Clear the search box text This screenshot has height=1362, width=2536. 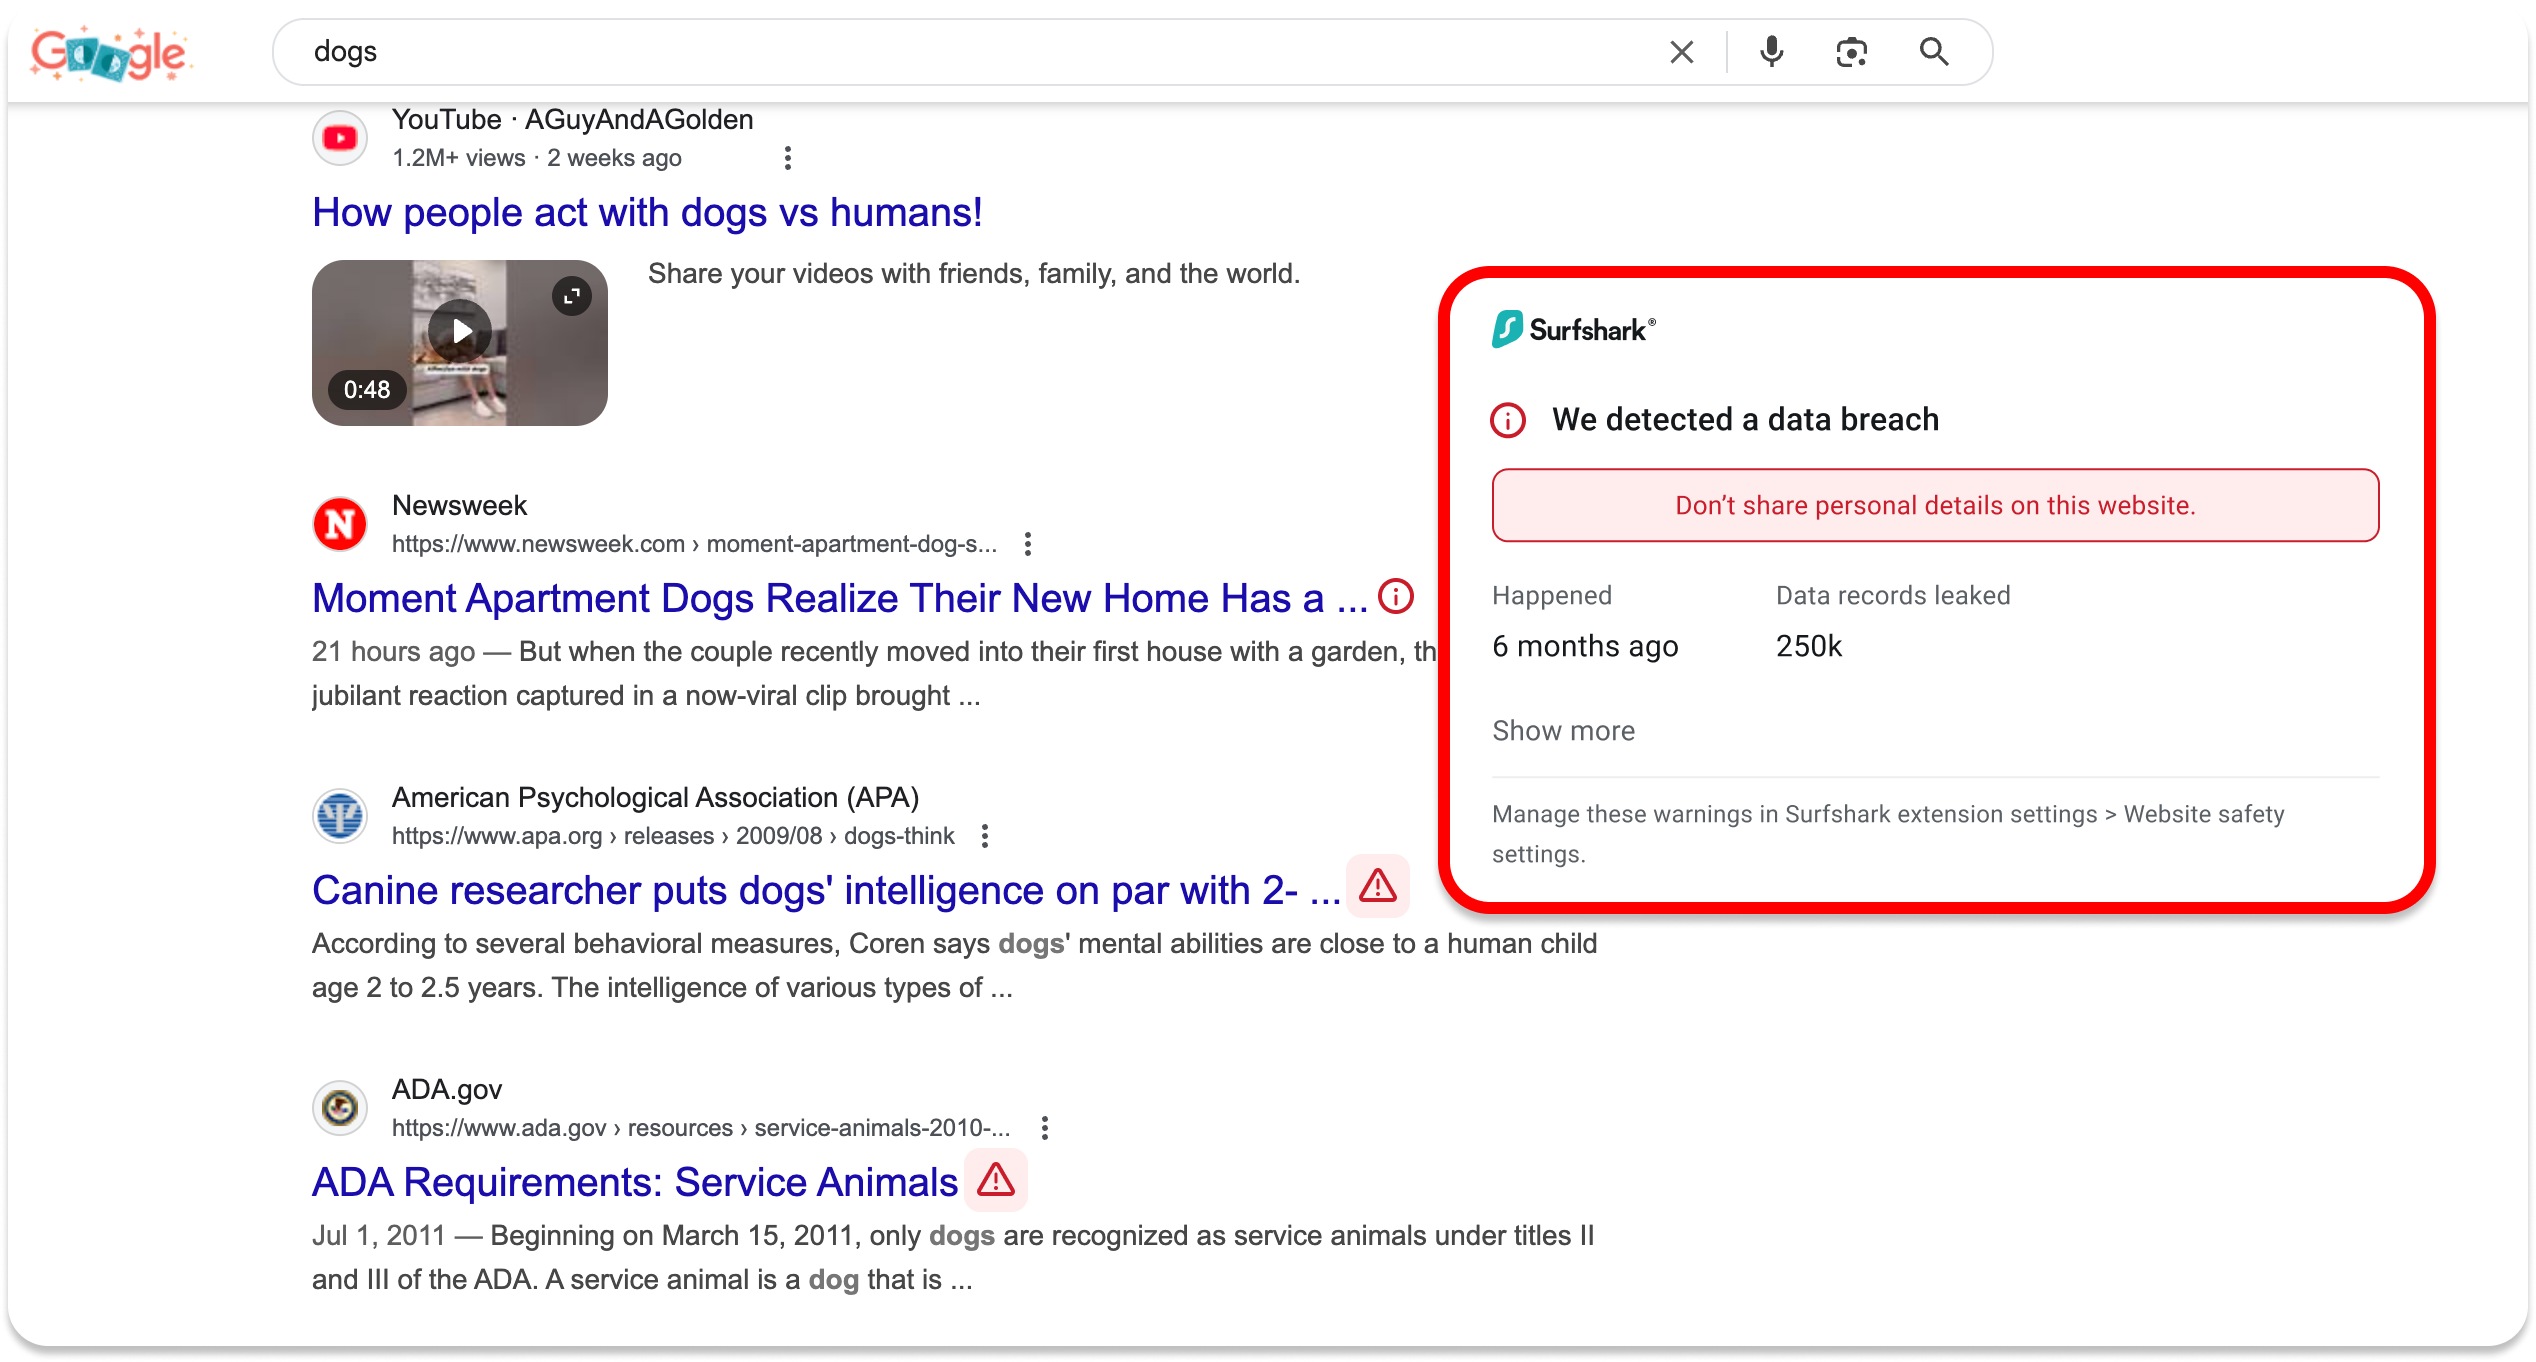[1681, 52]
